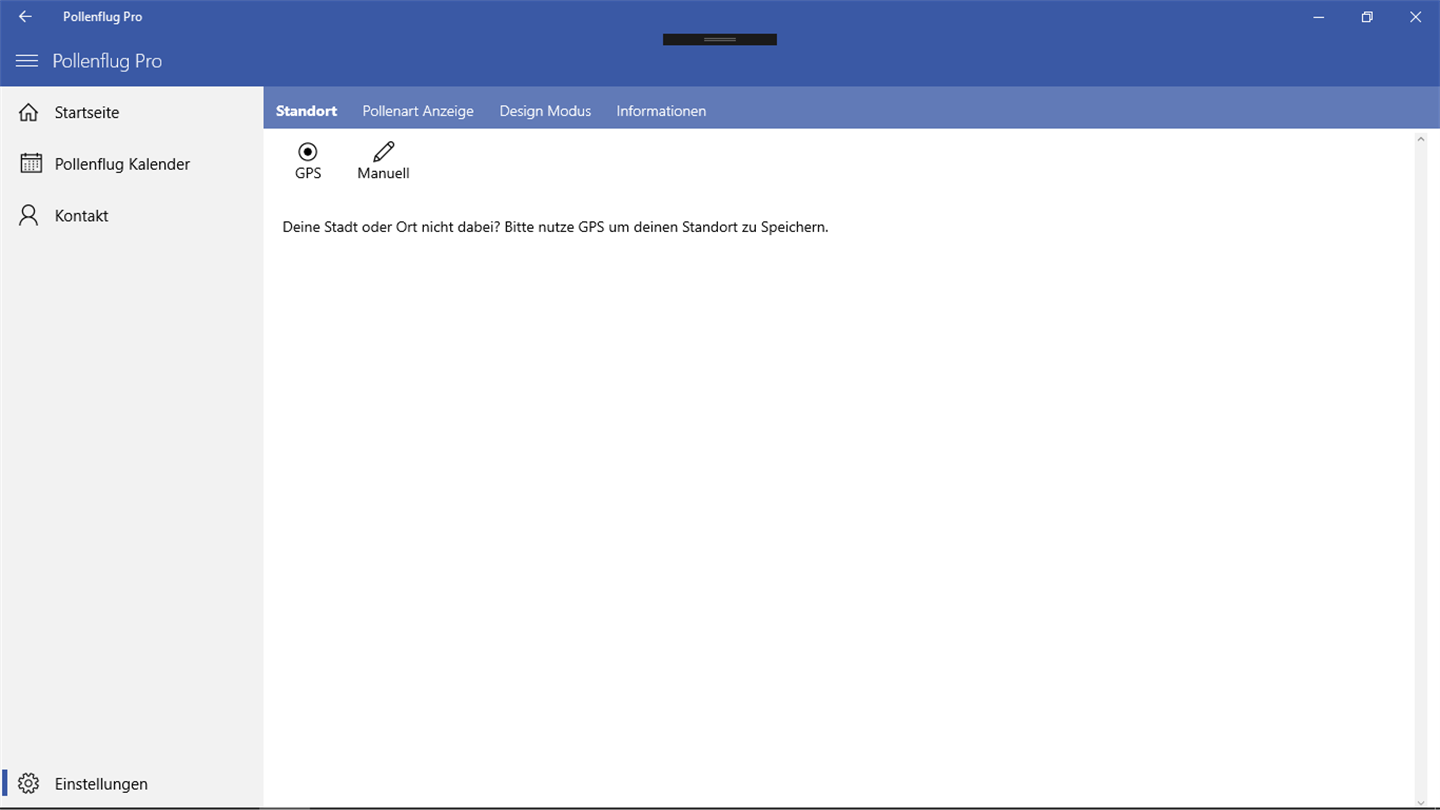This screenshot has width=1440, height=810.
Task: Switch to the Standort tab
Action: click(x=306, y=111)
